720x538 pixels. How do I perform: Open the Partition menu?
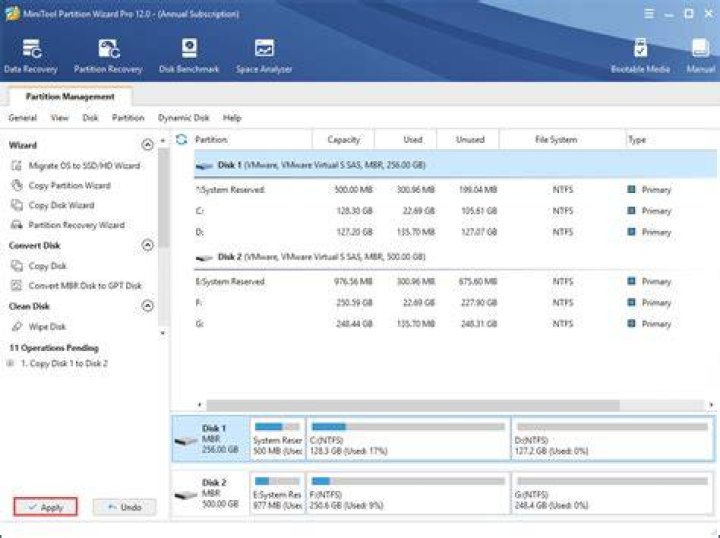[128, 118]
